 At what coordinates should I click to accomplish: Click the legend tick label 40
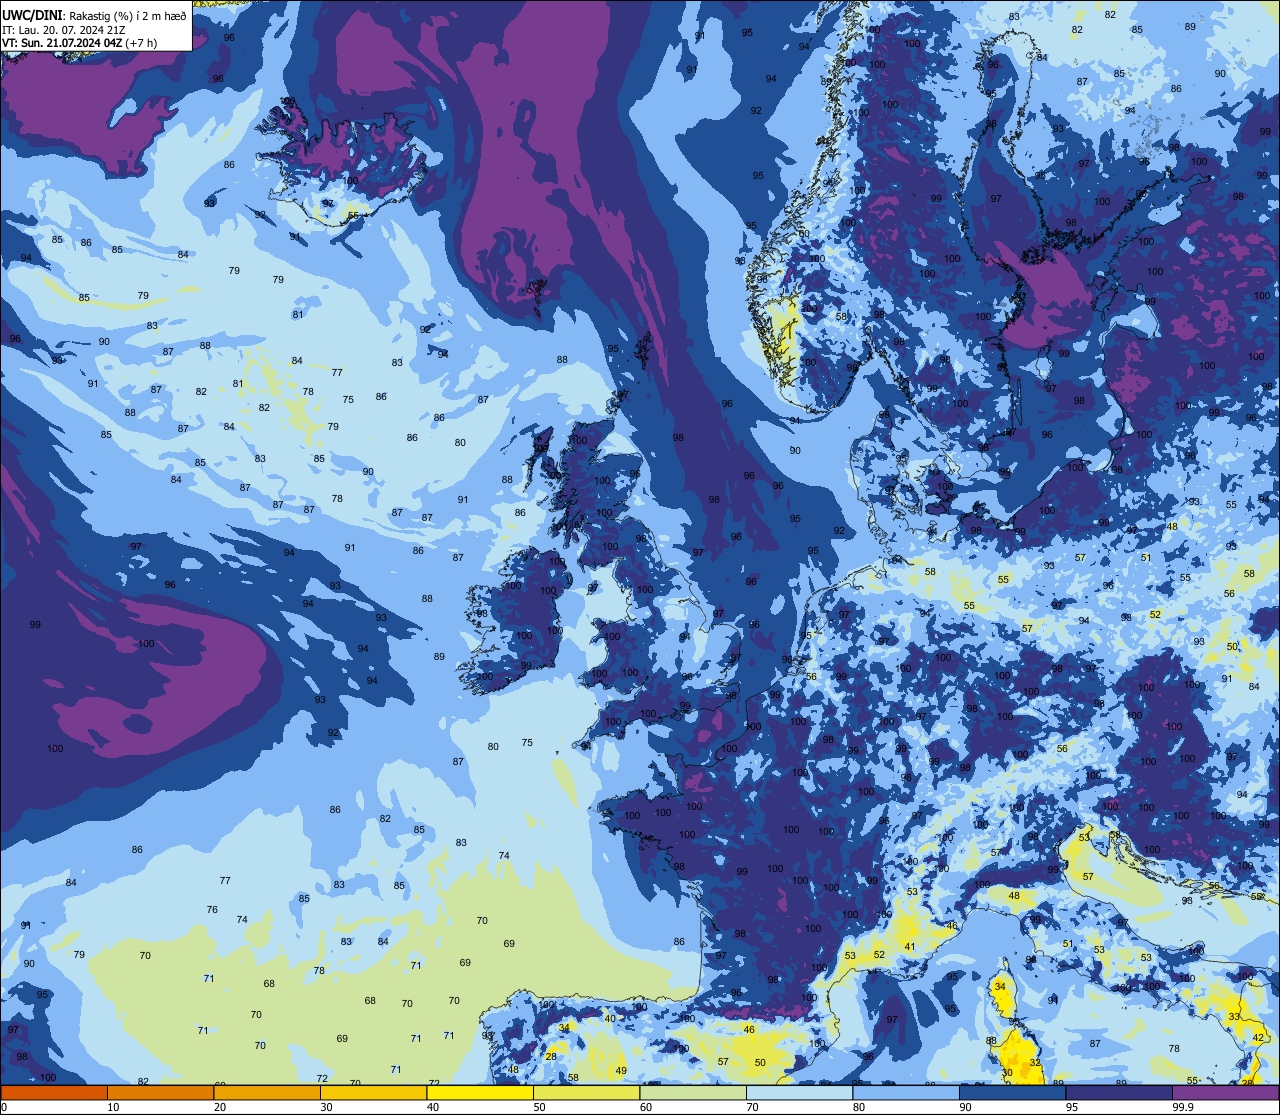point(433,1107)
